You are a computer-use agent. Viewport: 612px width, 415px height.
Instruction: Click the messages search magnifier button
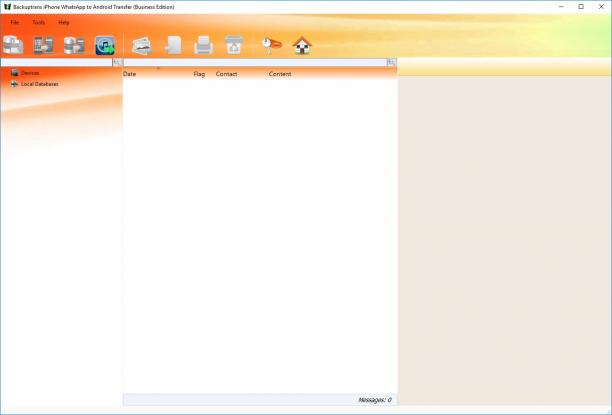391,62
